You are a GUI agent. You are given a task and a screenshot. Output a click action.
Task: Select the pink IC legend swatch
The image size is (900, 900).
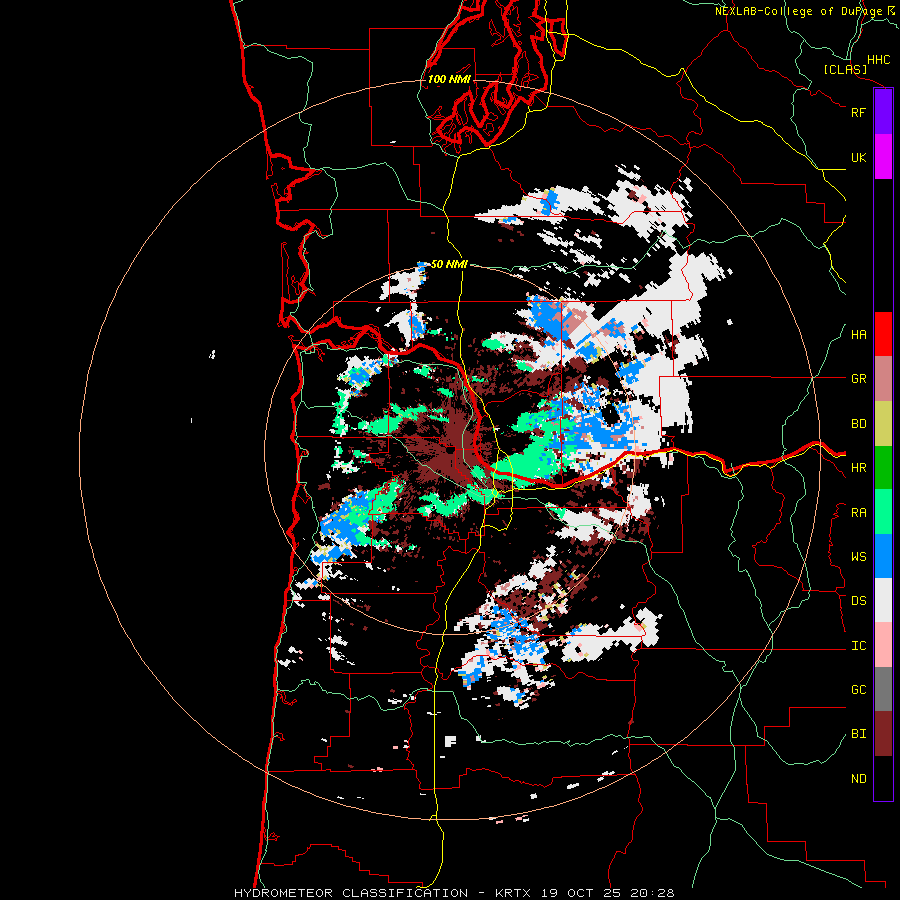click(883, 645)
